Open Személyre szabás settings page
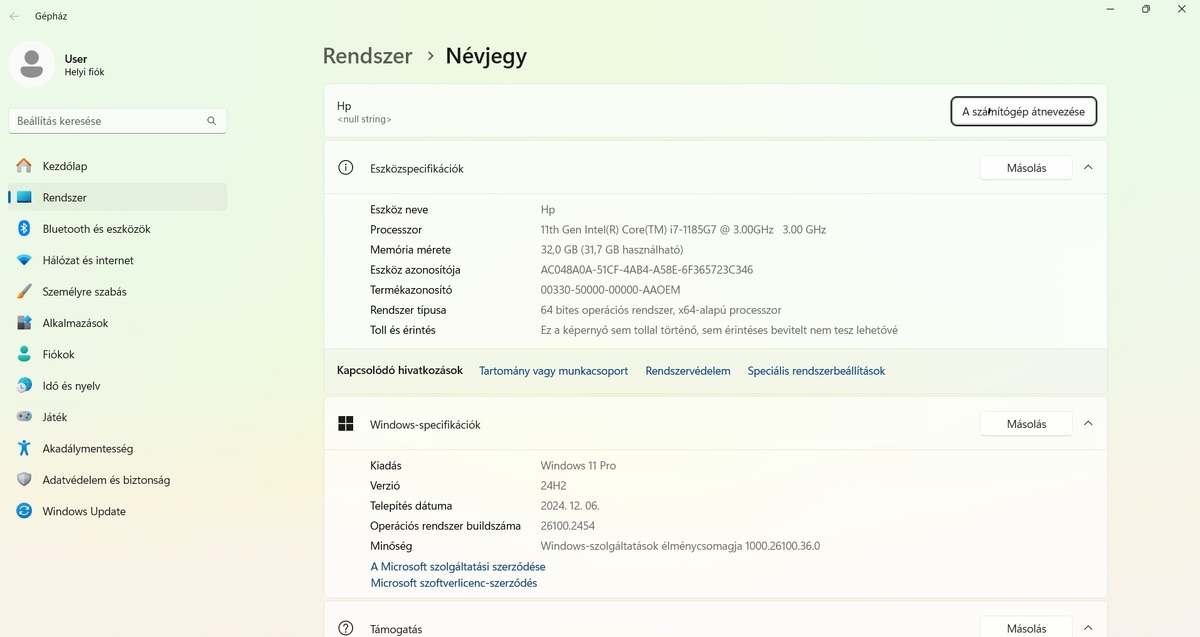Image resolution: width=1200 pixels, height=637 pixels. pyautogui.click(x=118, y=292)
